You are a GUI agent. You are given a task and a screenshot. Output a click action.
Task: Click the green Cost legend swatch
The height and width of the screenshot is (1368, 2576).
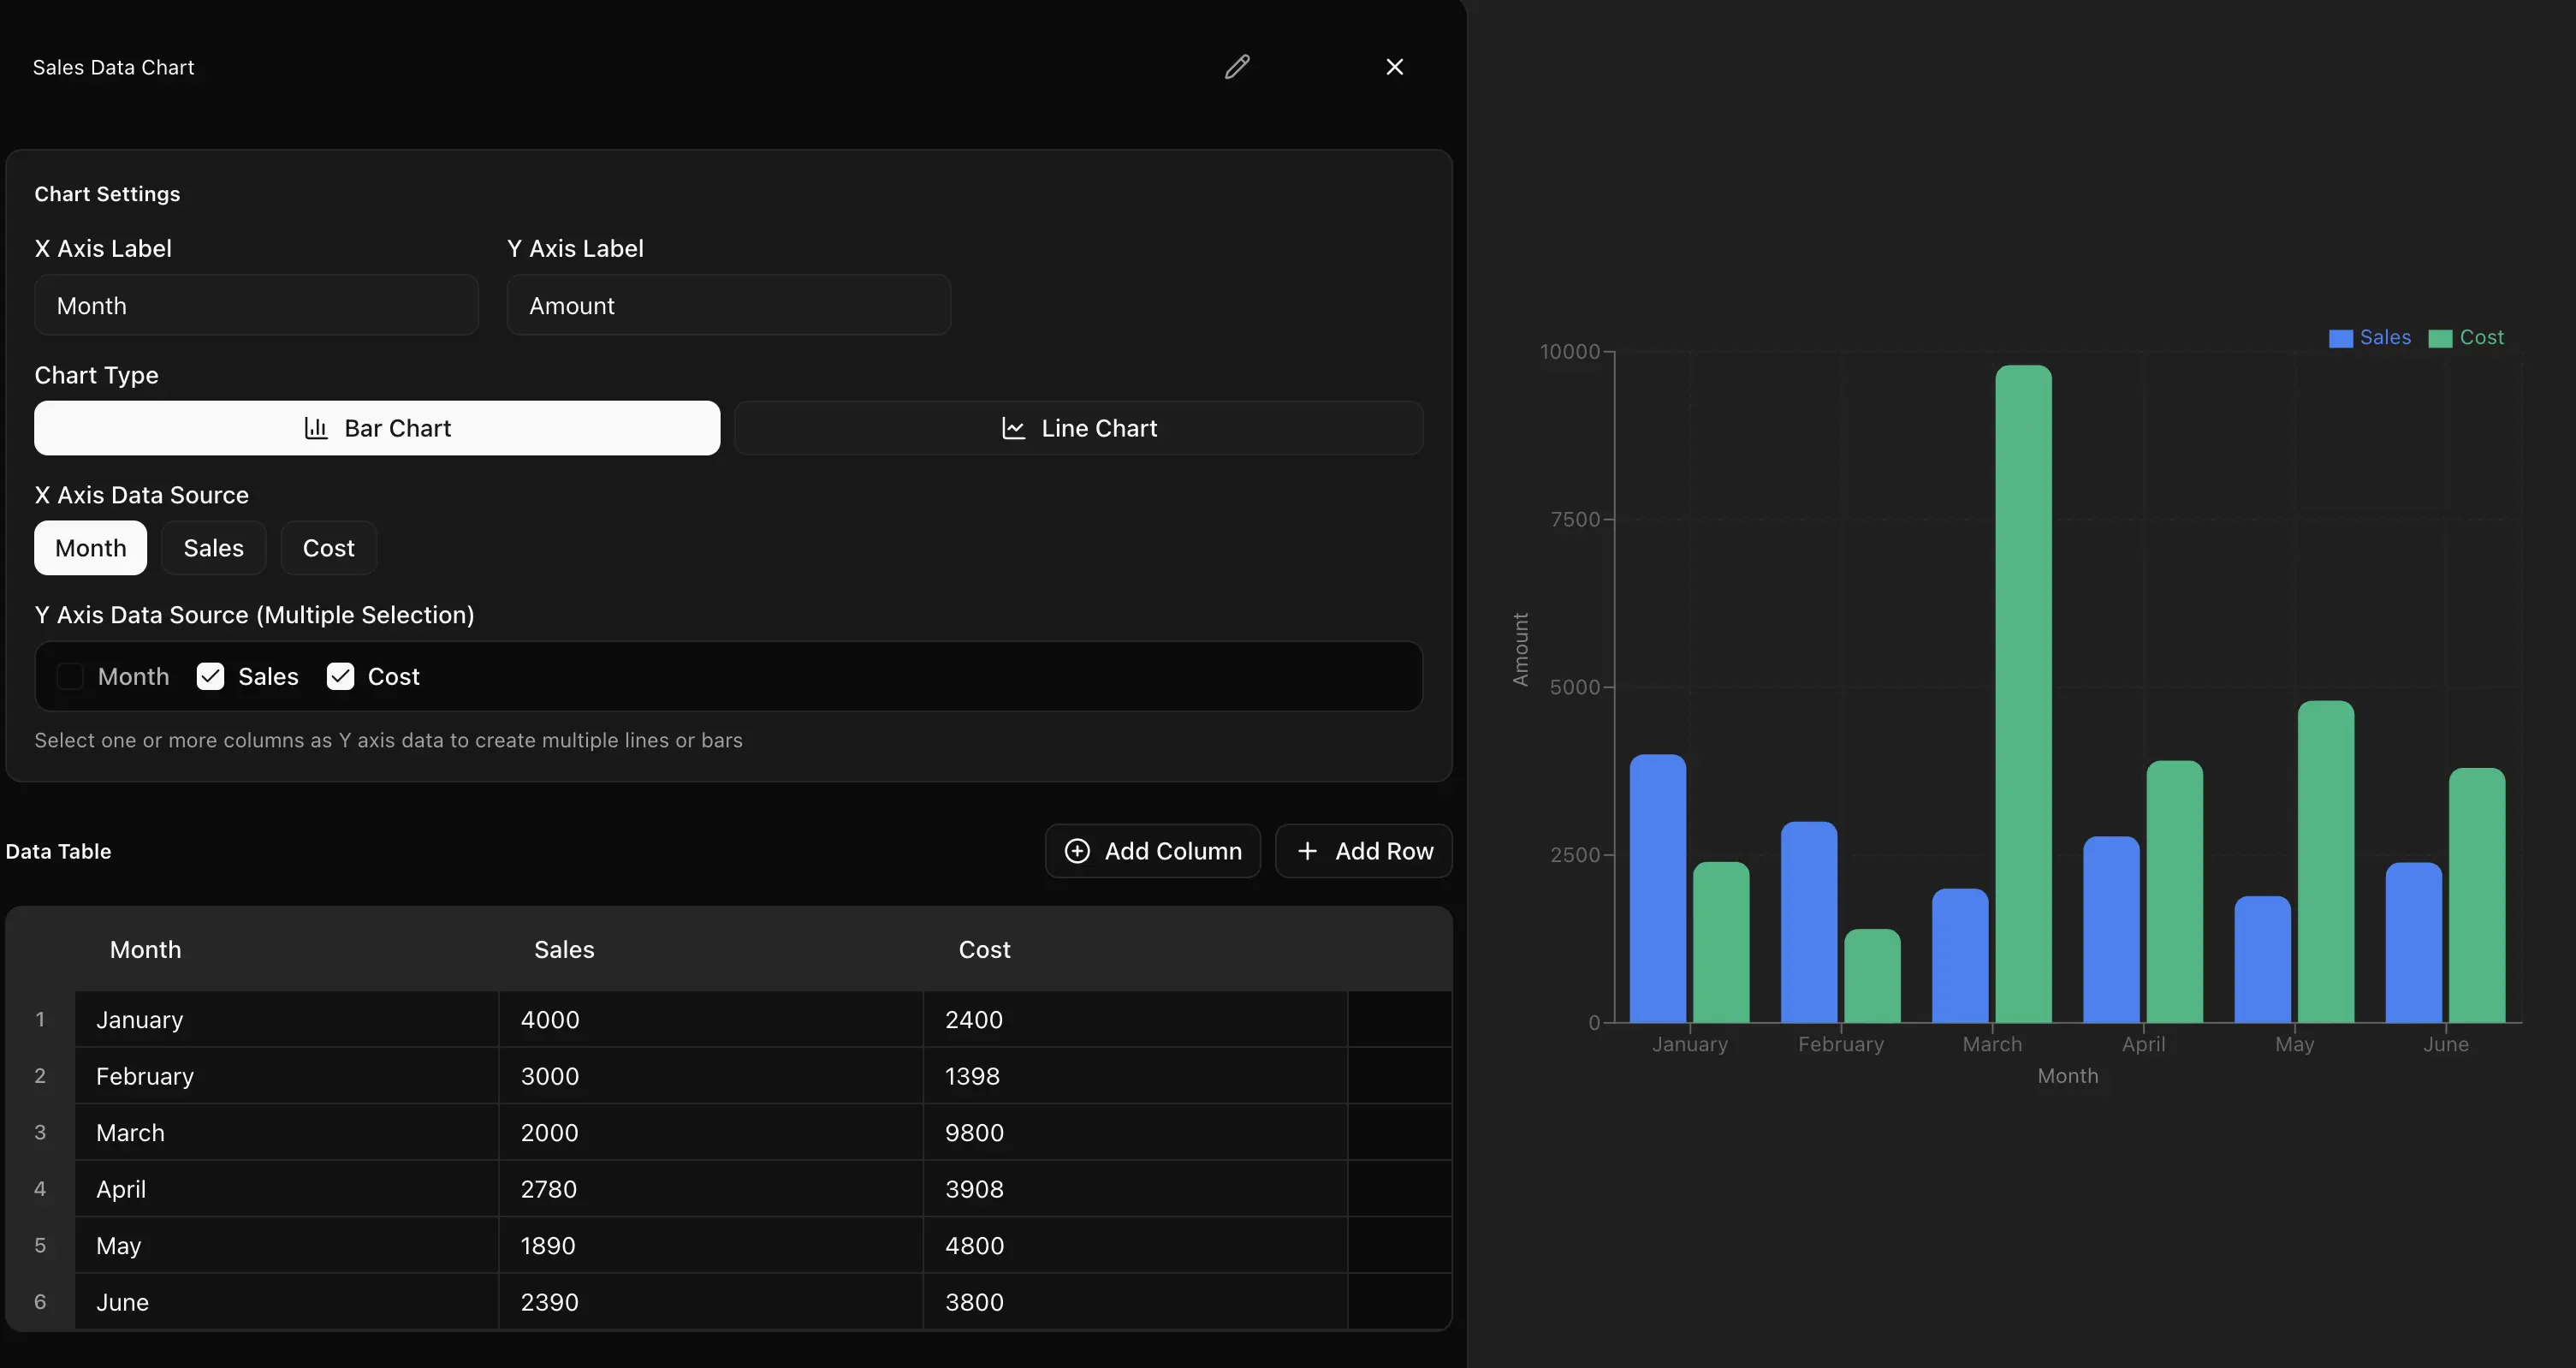pyautogui.click(x=2439, y=339)
